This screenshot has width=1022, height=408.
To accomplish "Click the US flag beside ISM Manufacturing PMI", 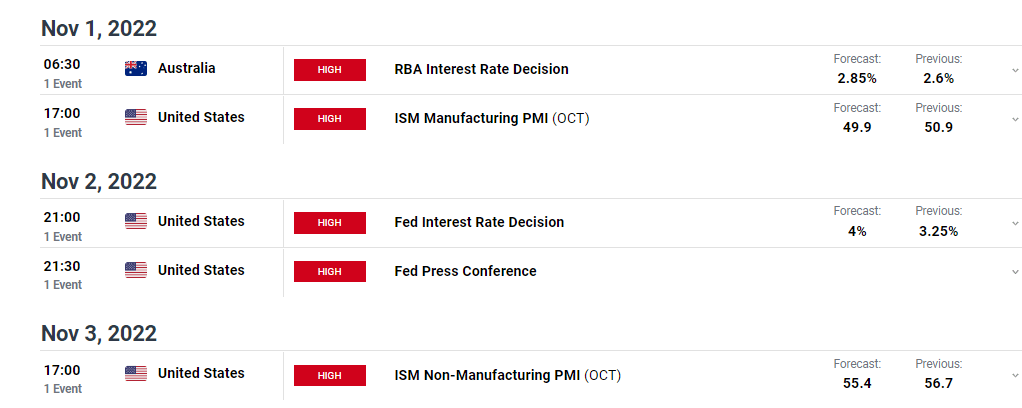I will point(136,117).
